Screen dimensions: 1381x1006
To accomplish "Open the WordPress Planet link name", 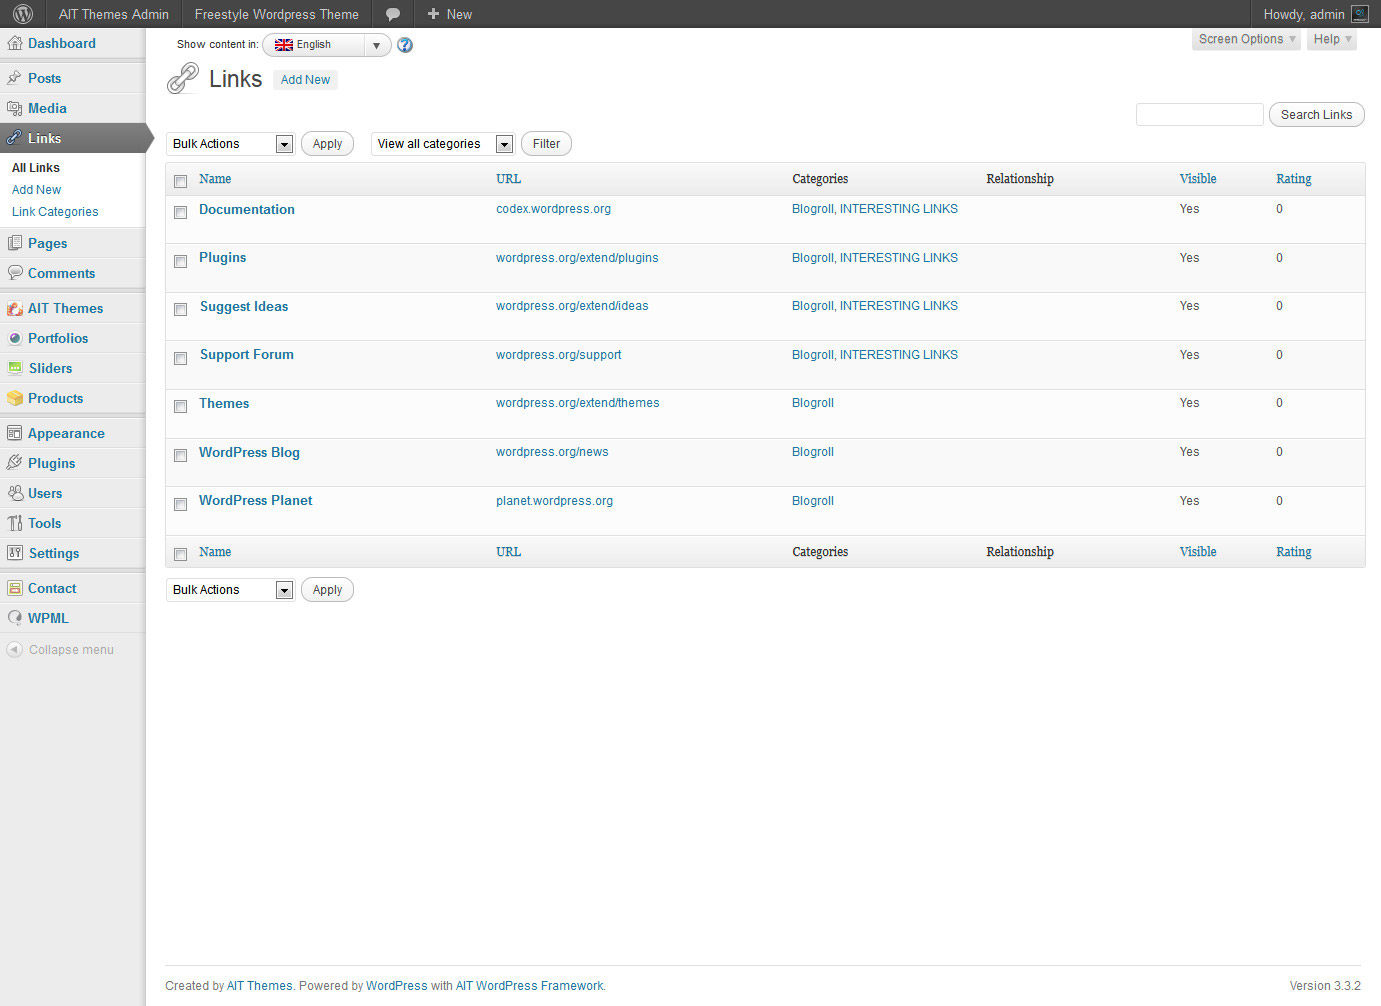I will click(x=255, y=501).
